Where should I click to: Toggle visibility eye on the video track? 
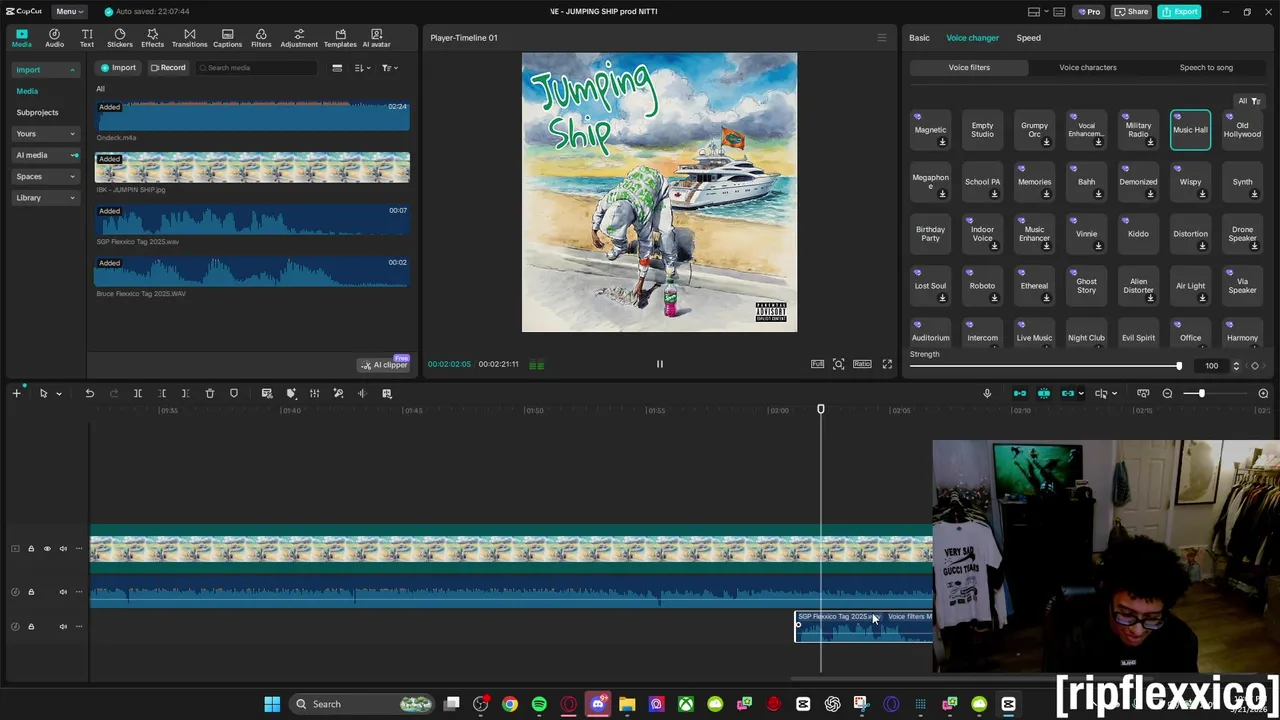pos(46,548)
